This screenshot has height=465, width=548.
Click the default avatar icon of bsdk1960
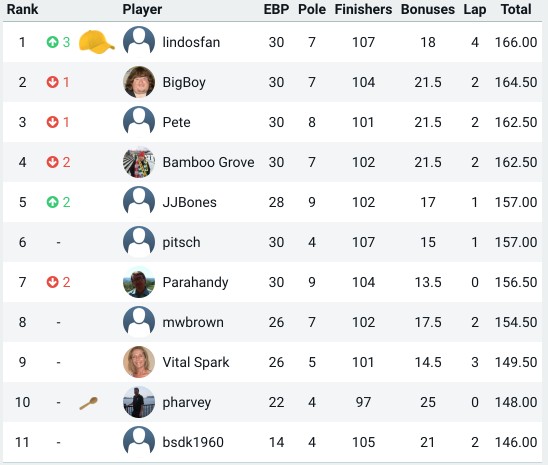click(139, 442)
